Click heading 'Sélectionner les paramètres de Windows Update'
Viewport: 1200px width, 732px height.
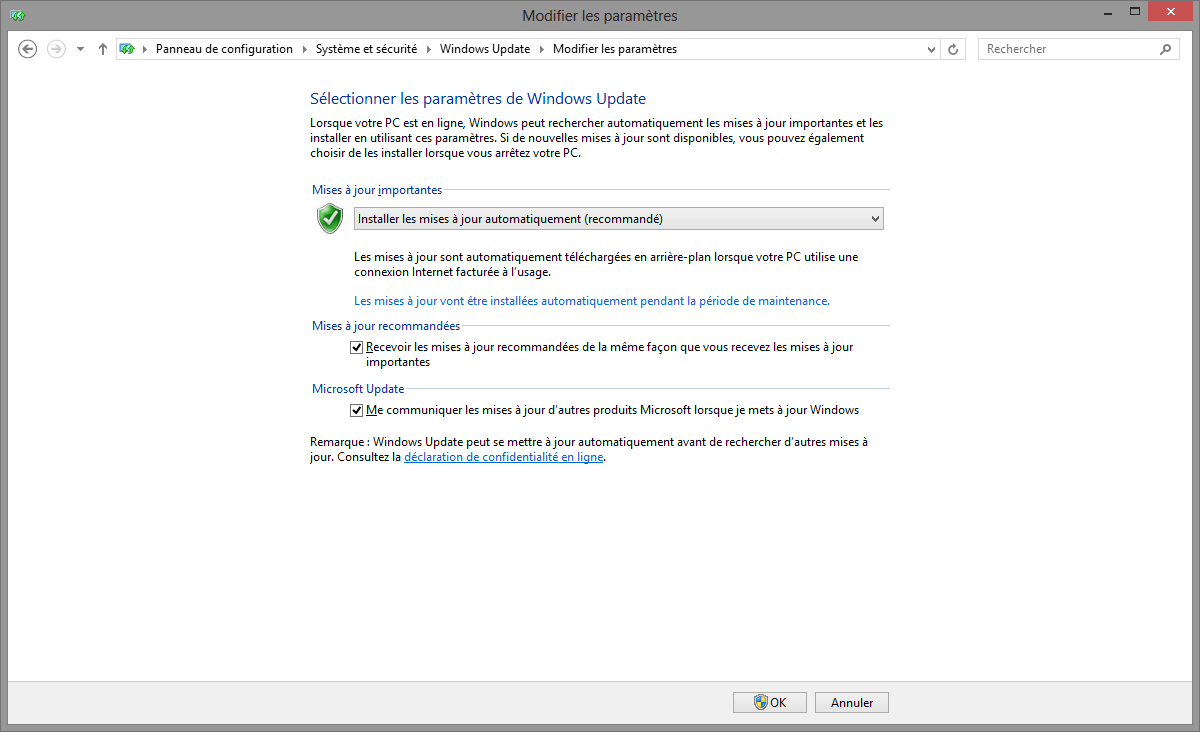tap(478, 98)
